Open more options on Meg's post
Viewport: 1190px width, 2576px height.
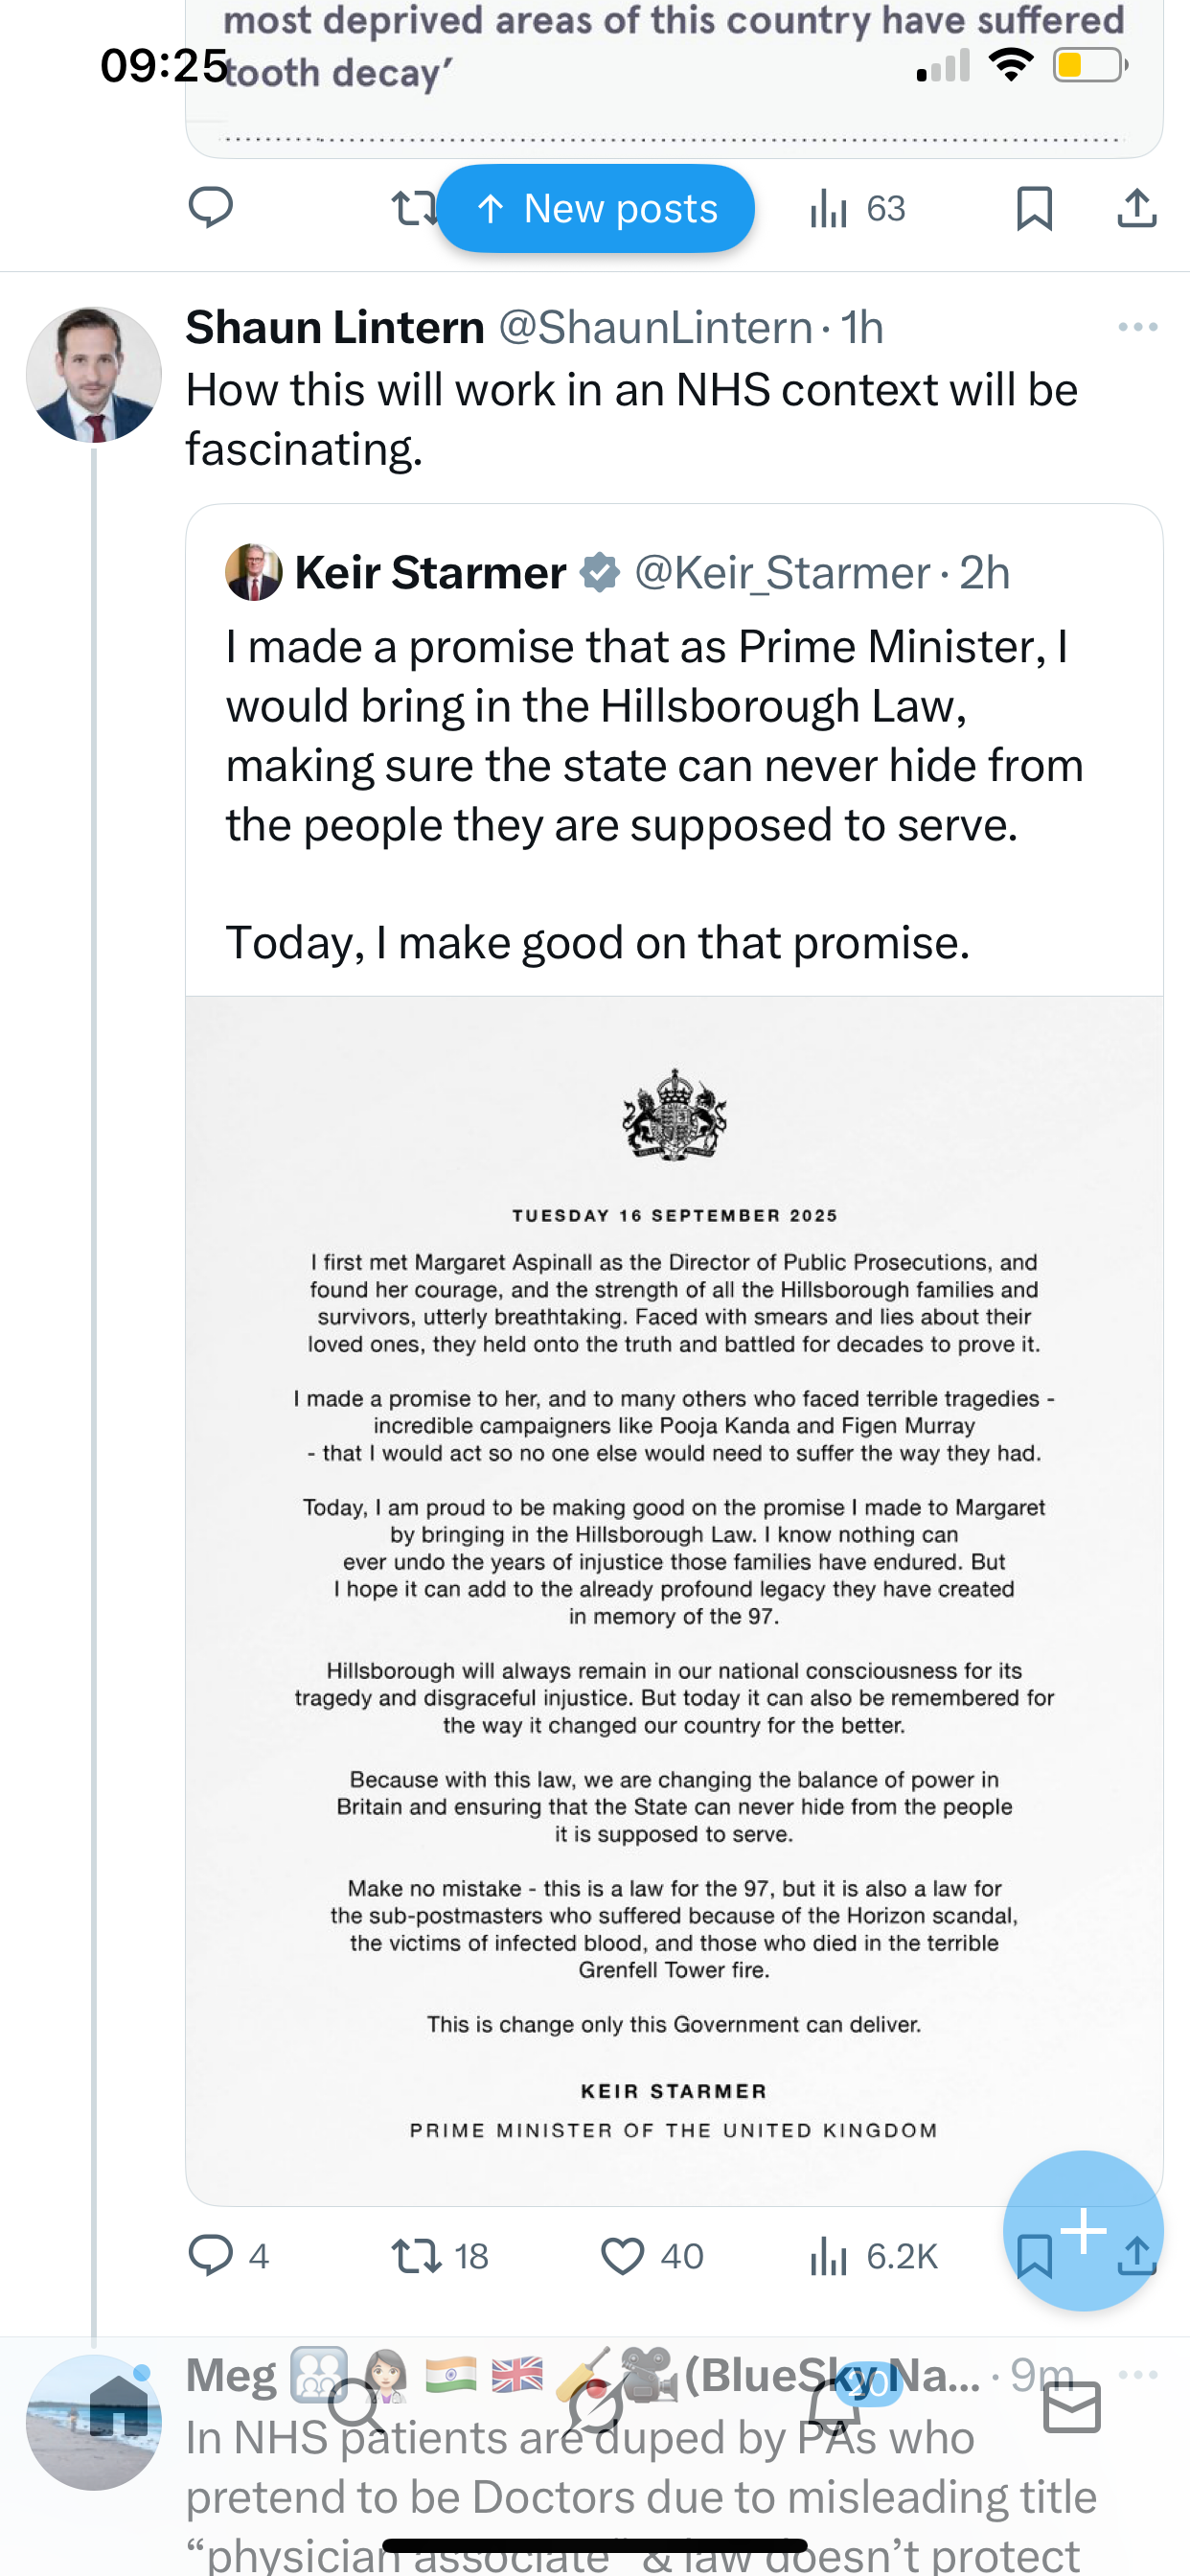pyautogui.click(x=1137, y=2373)
